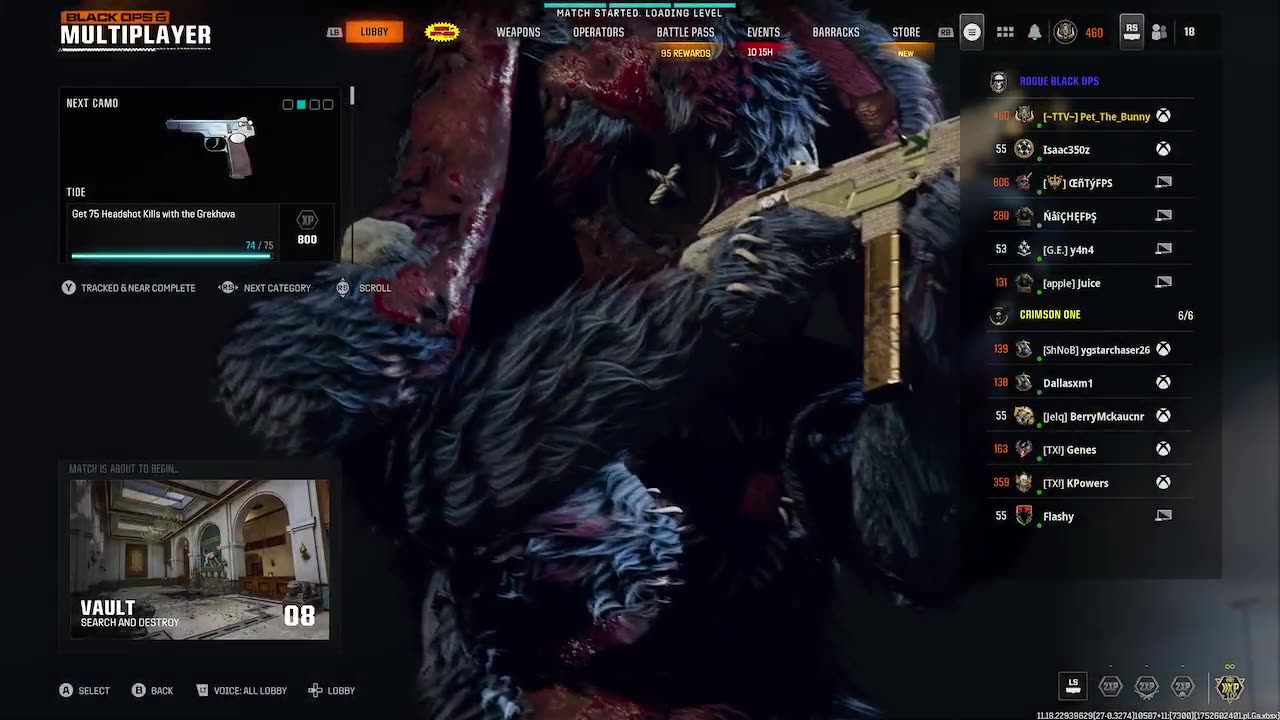Click the RS social button icon
This screenshot has width=1280, height=720.
(x=1132, y=31)
